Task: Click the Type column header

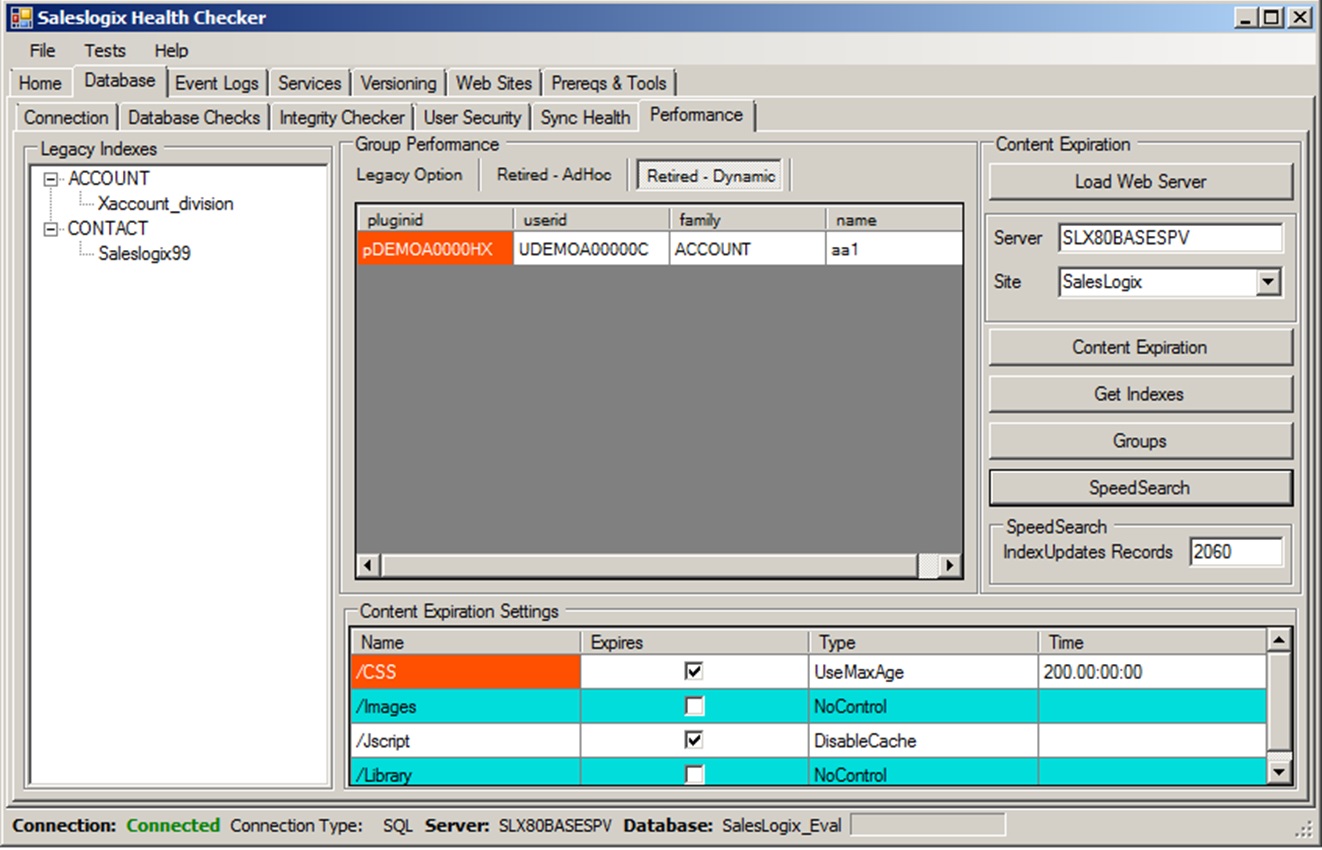Action: 923,642
